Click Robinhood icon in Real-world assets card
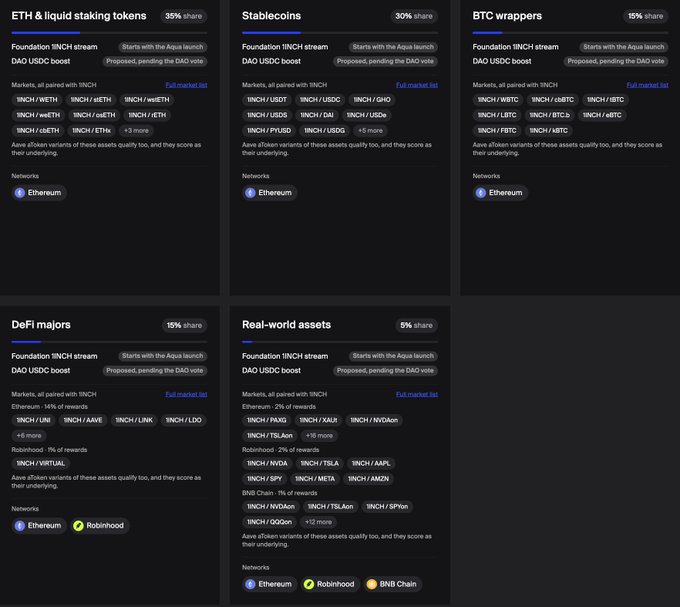 [x=309, y=584]
